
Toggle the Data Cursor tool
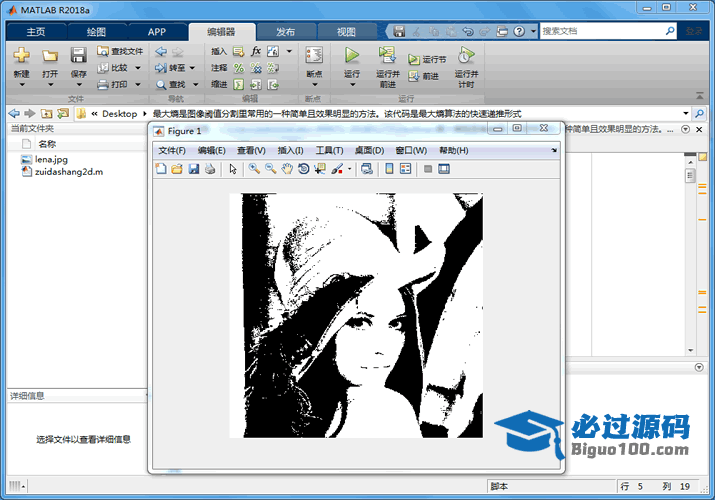tap(320, 169)
